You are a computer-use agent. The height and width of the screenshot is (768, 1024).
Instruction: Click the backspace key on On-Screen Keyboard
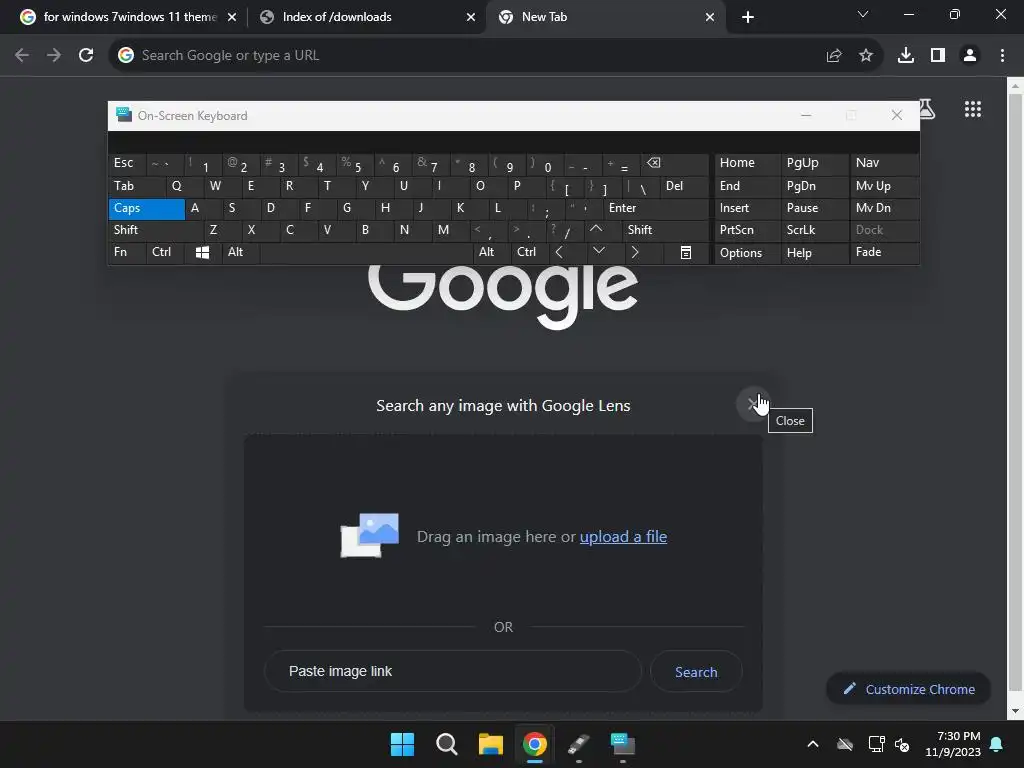click(653, 163)
